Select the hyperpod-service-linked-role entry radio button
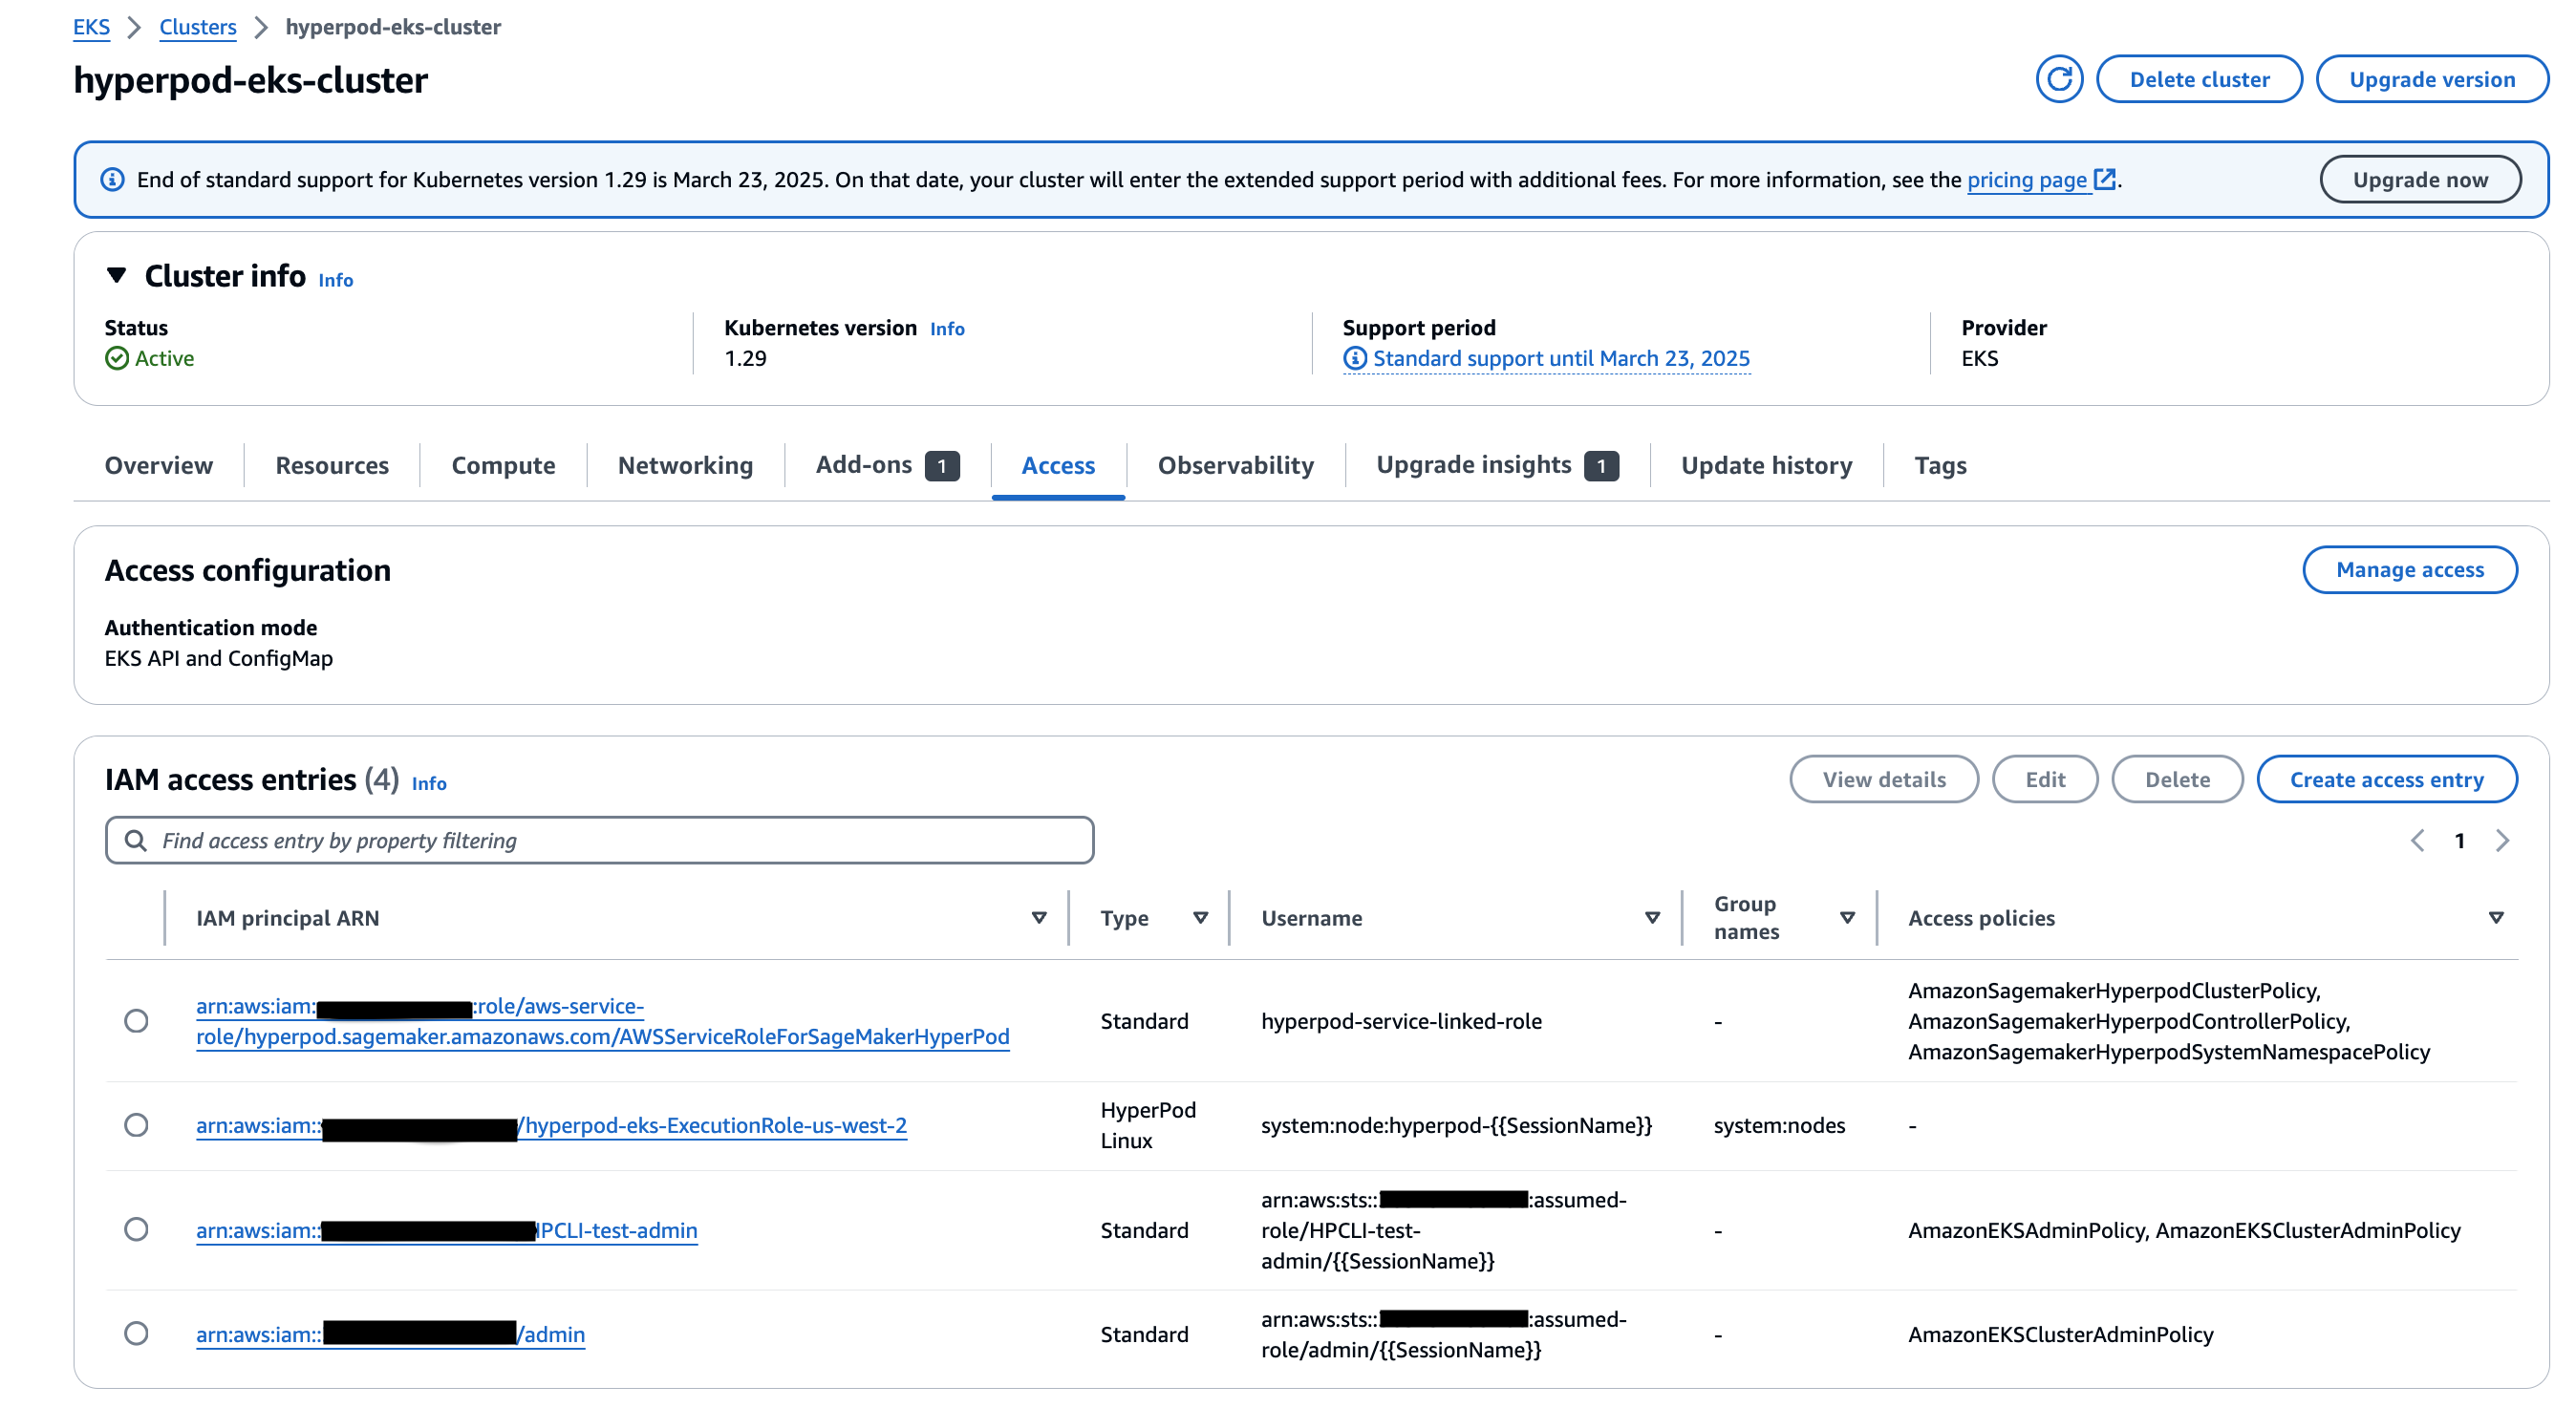This screenshot has width=2576, height=1408. pos(136,1020)
